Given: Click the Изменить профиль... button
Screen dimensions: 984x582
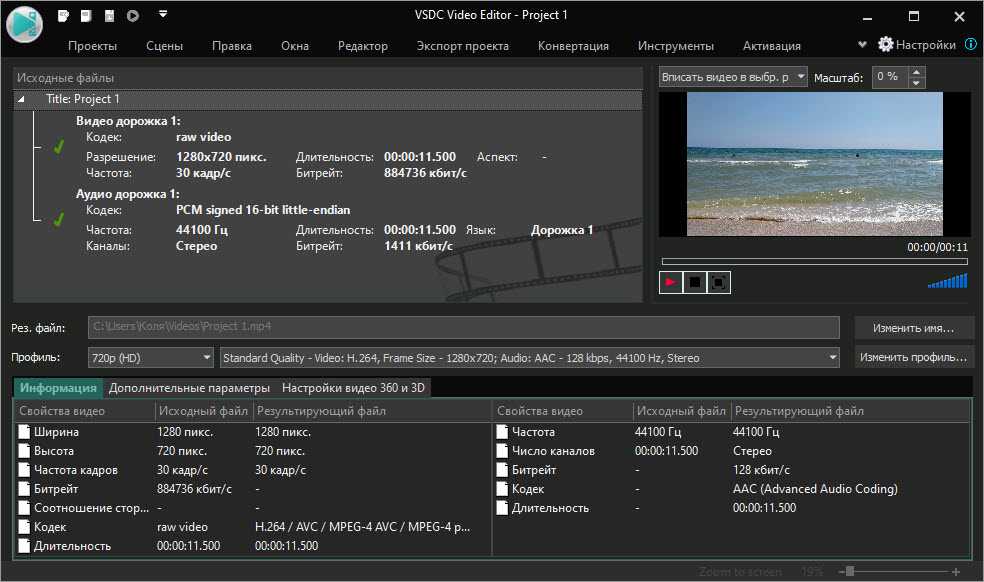Looking at the screenshot, I should (913, 357).
